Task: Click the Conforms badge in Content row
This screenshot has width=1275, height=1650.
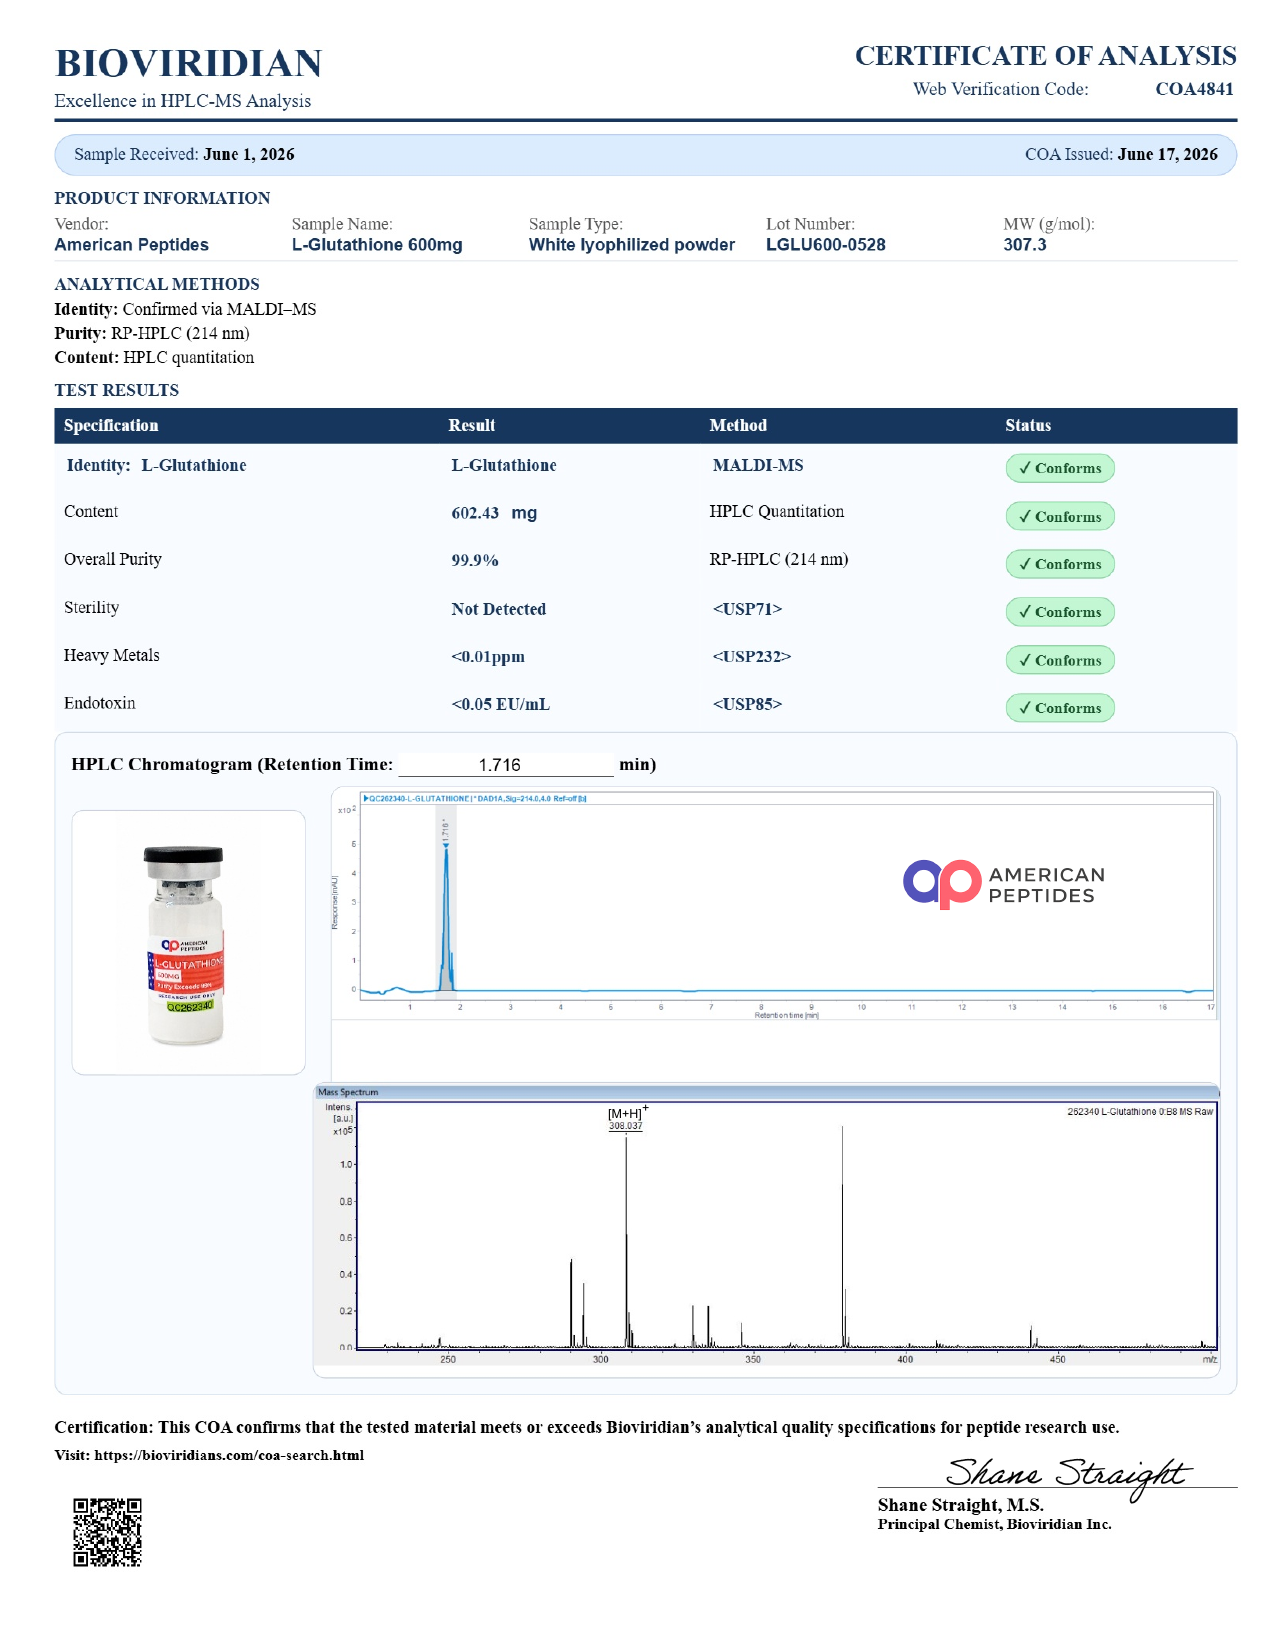Action: (1060, 516)
